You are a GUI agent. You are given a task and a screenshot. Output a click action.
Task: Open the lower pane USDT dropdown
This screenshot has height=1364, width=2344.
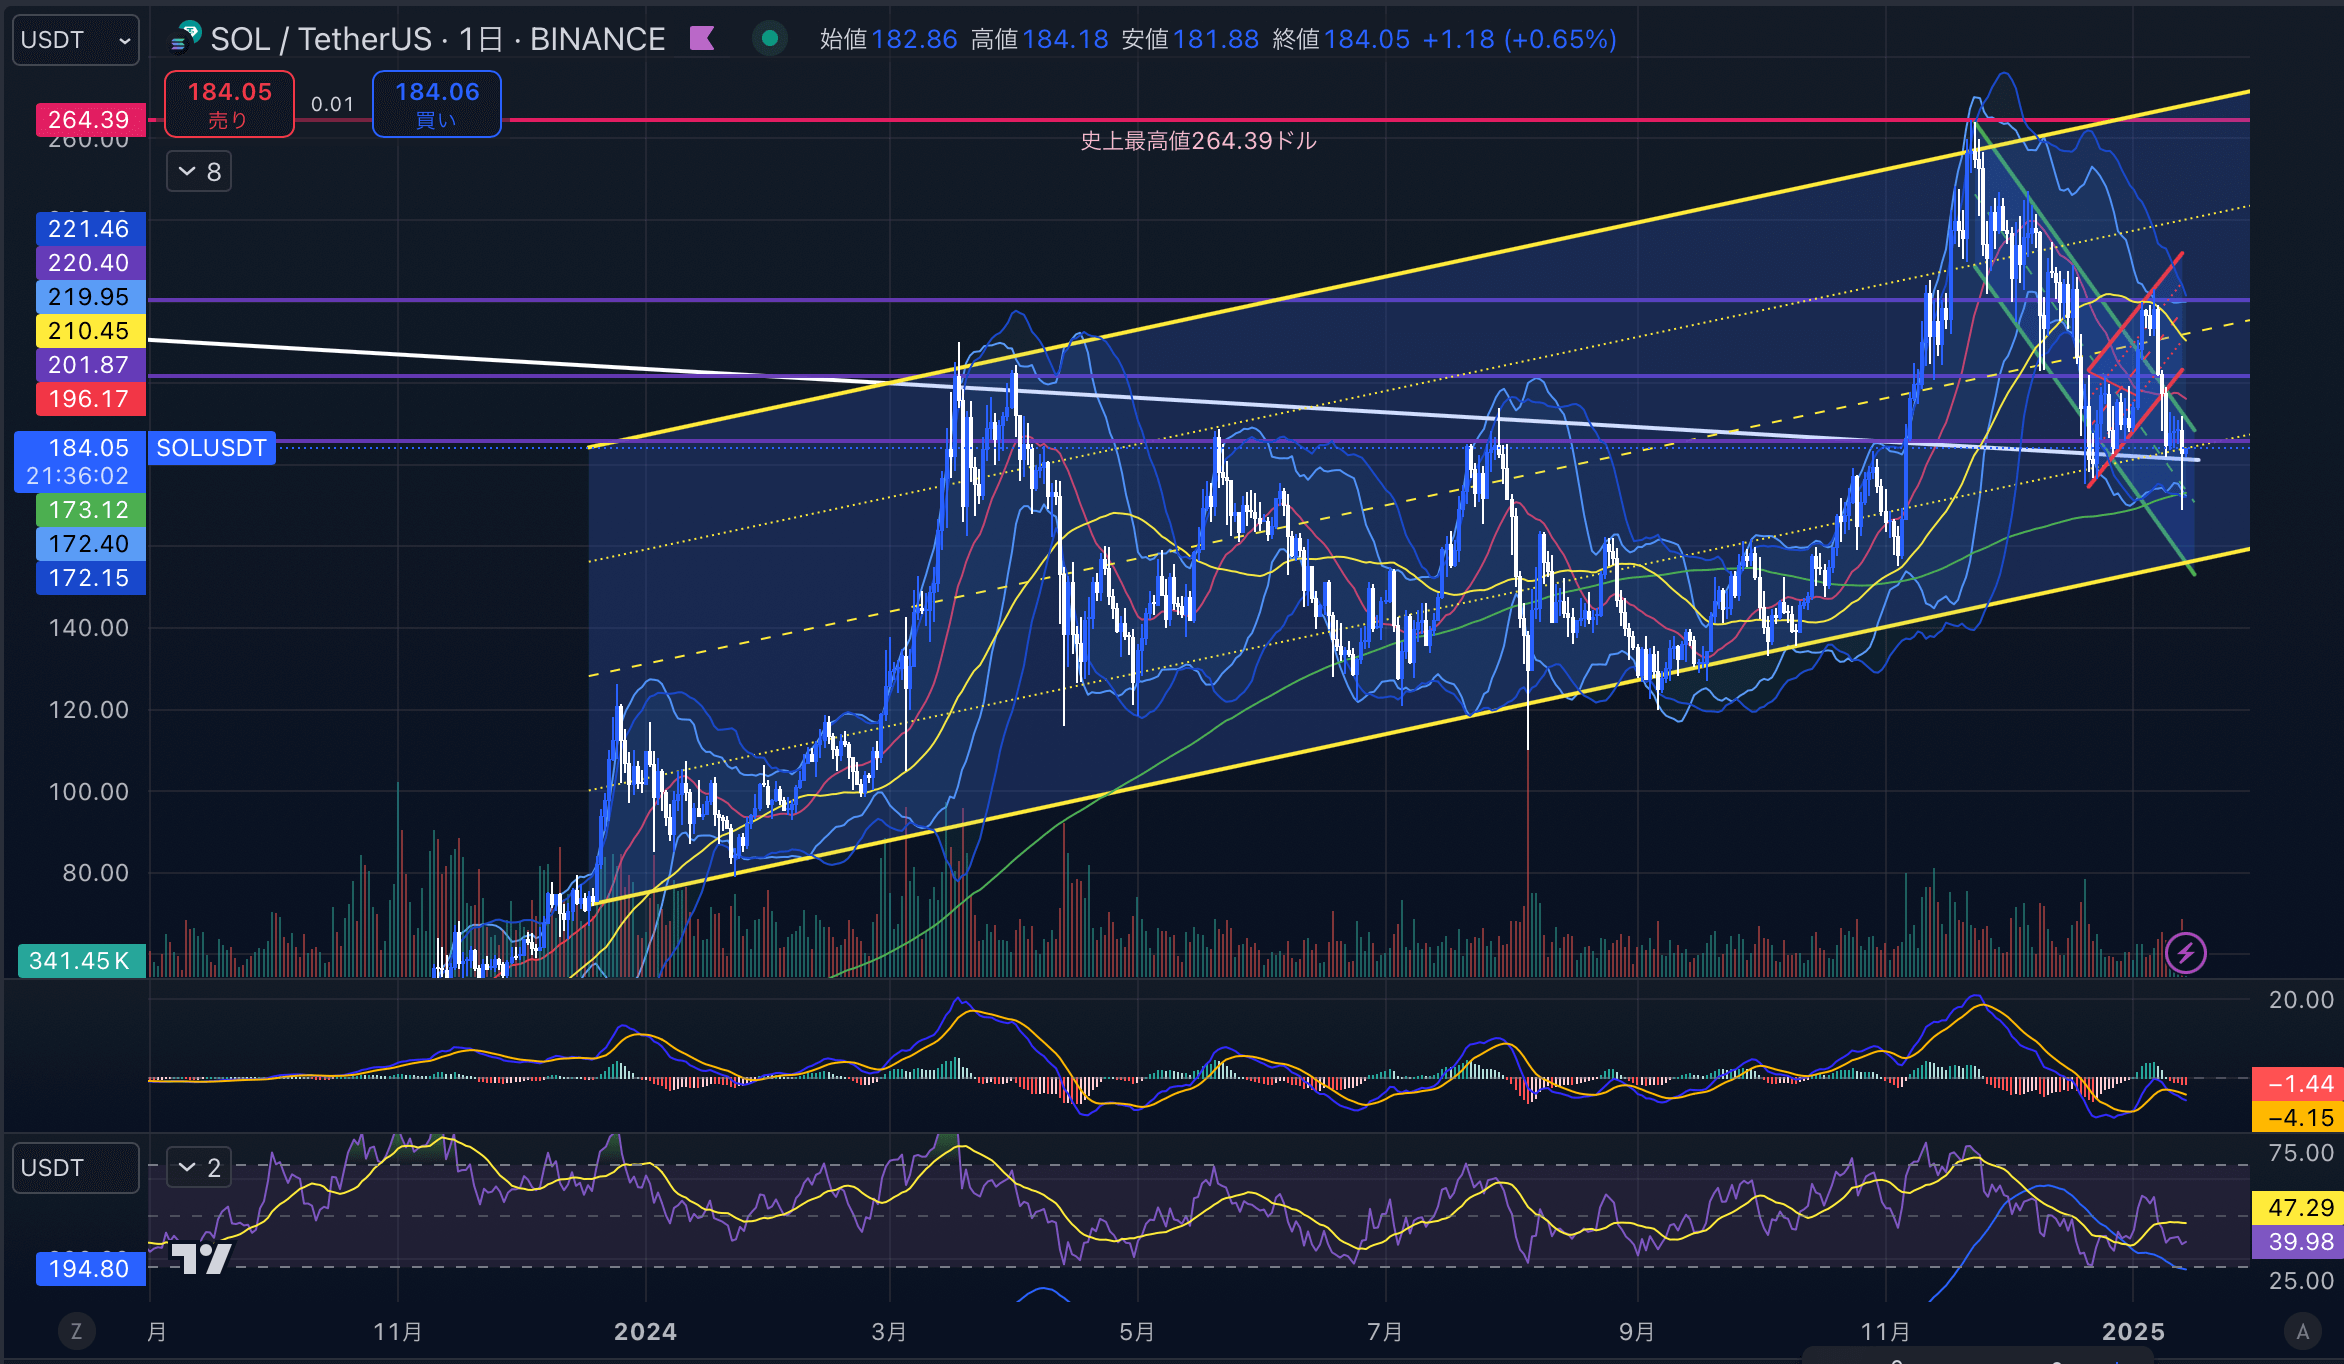coord(76,1168)
